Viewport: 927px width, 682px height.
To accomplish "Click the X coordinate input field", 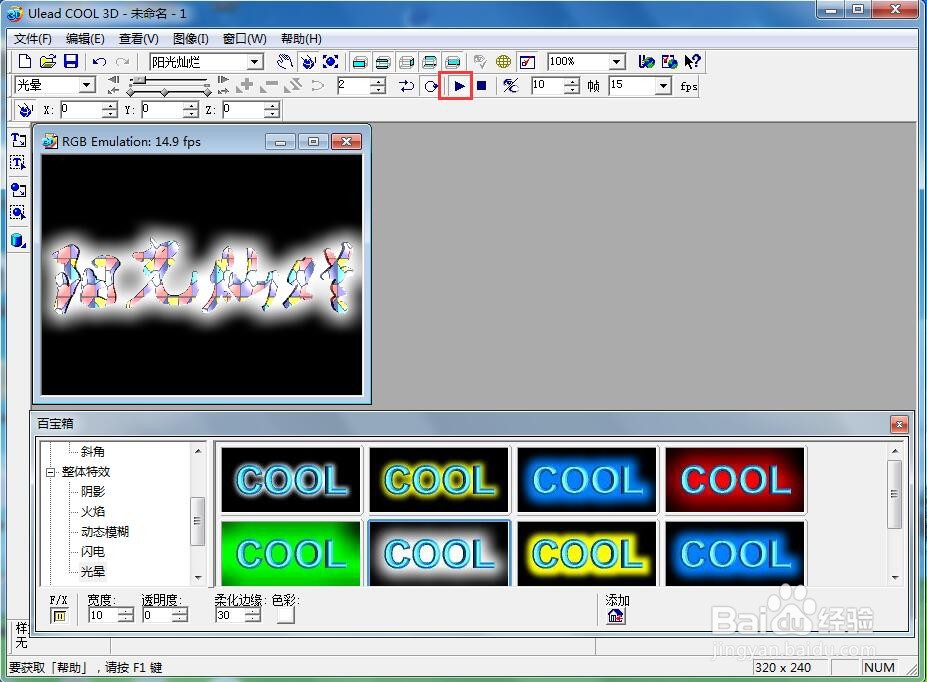I will (81, 109).
